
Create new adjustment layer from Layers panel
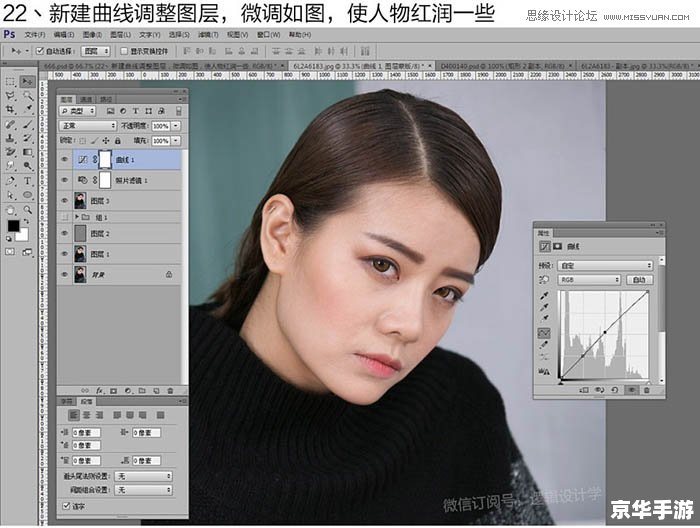128,391
